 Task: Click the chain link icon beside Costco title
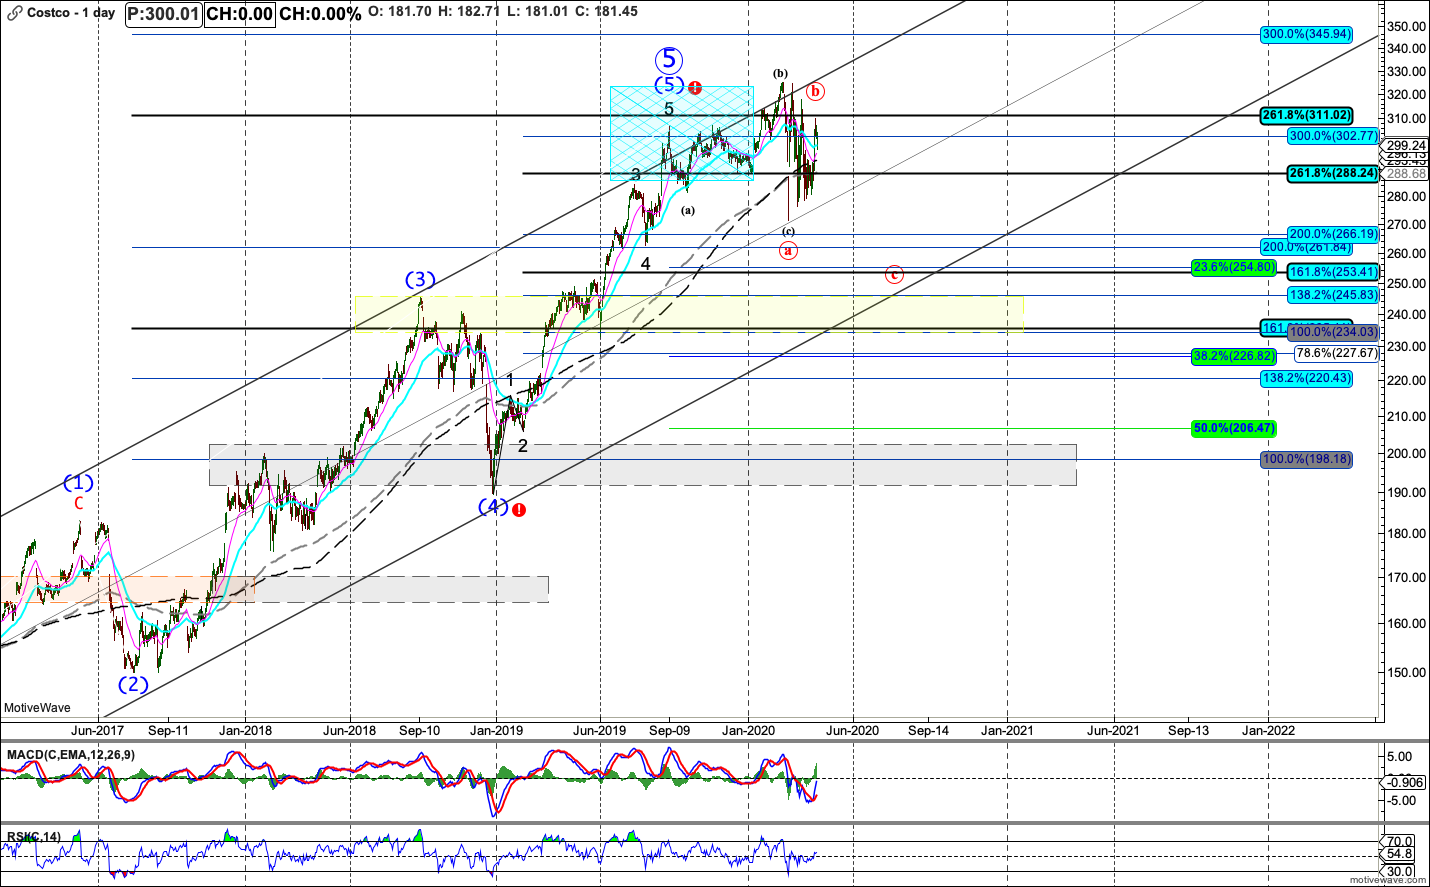point(14,13)
